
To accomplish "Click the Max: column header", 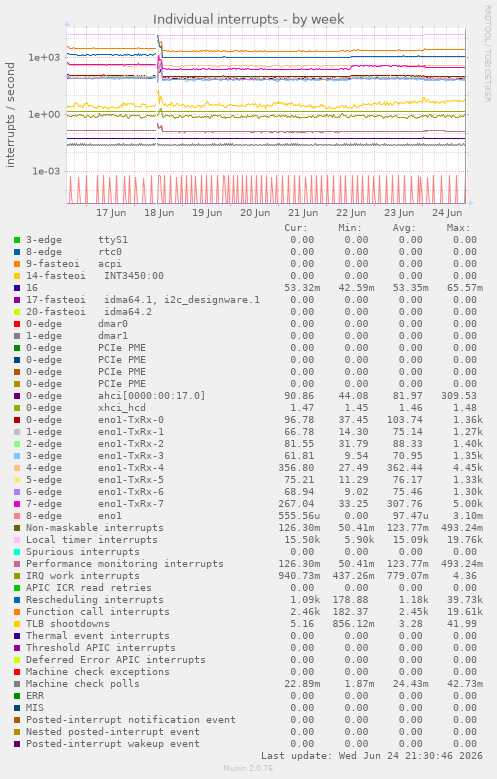I will 458,228.
